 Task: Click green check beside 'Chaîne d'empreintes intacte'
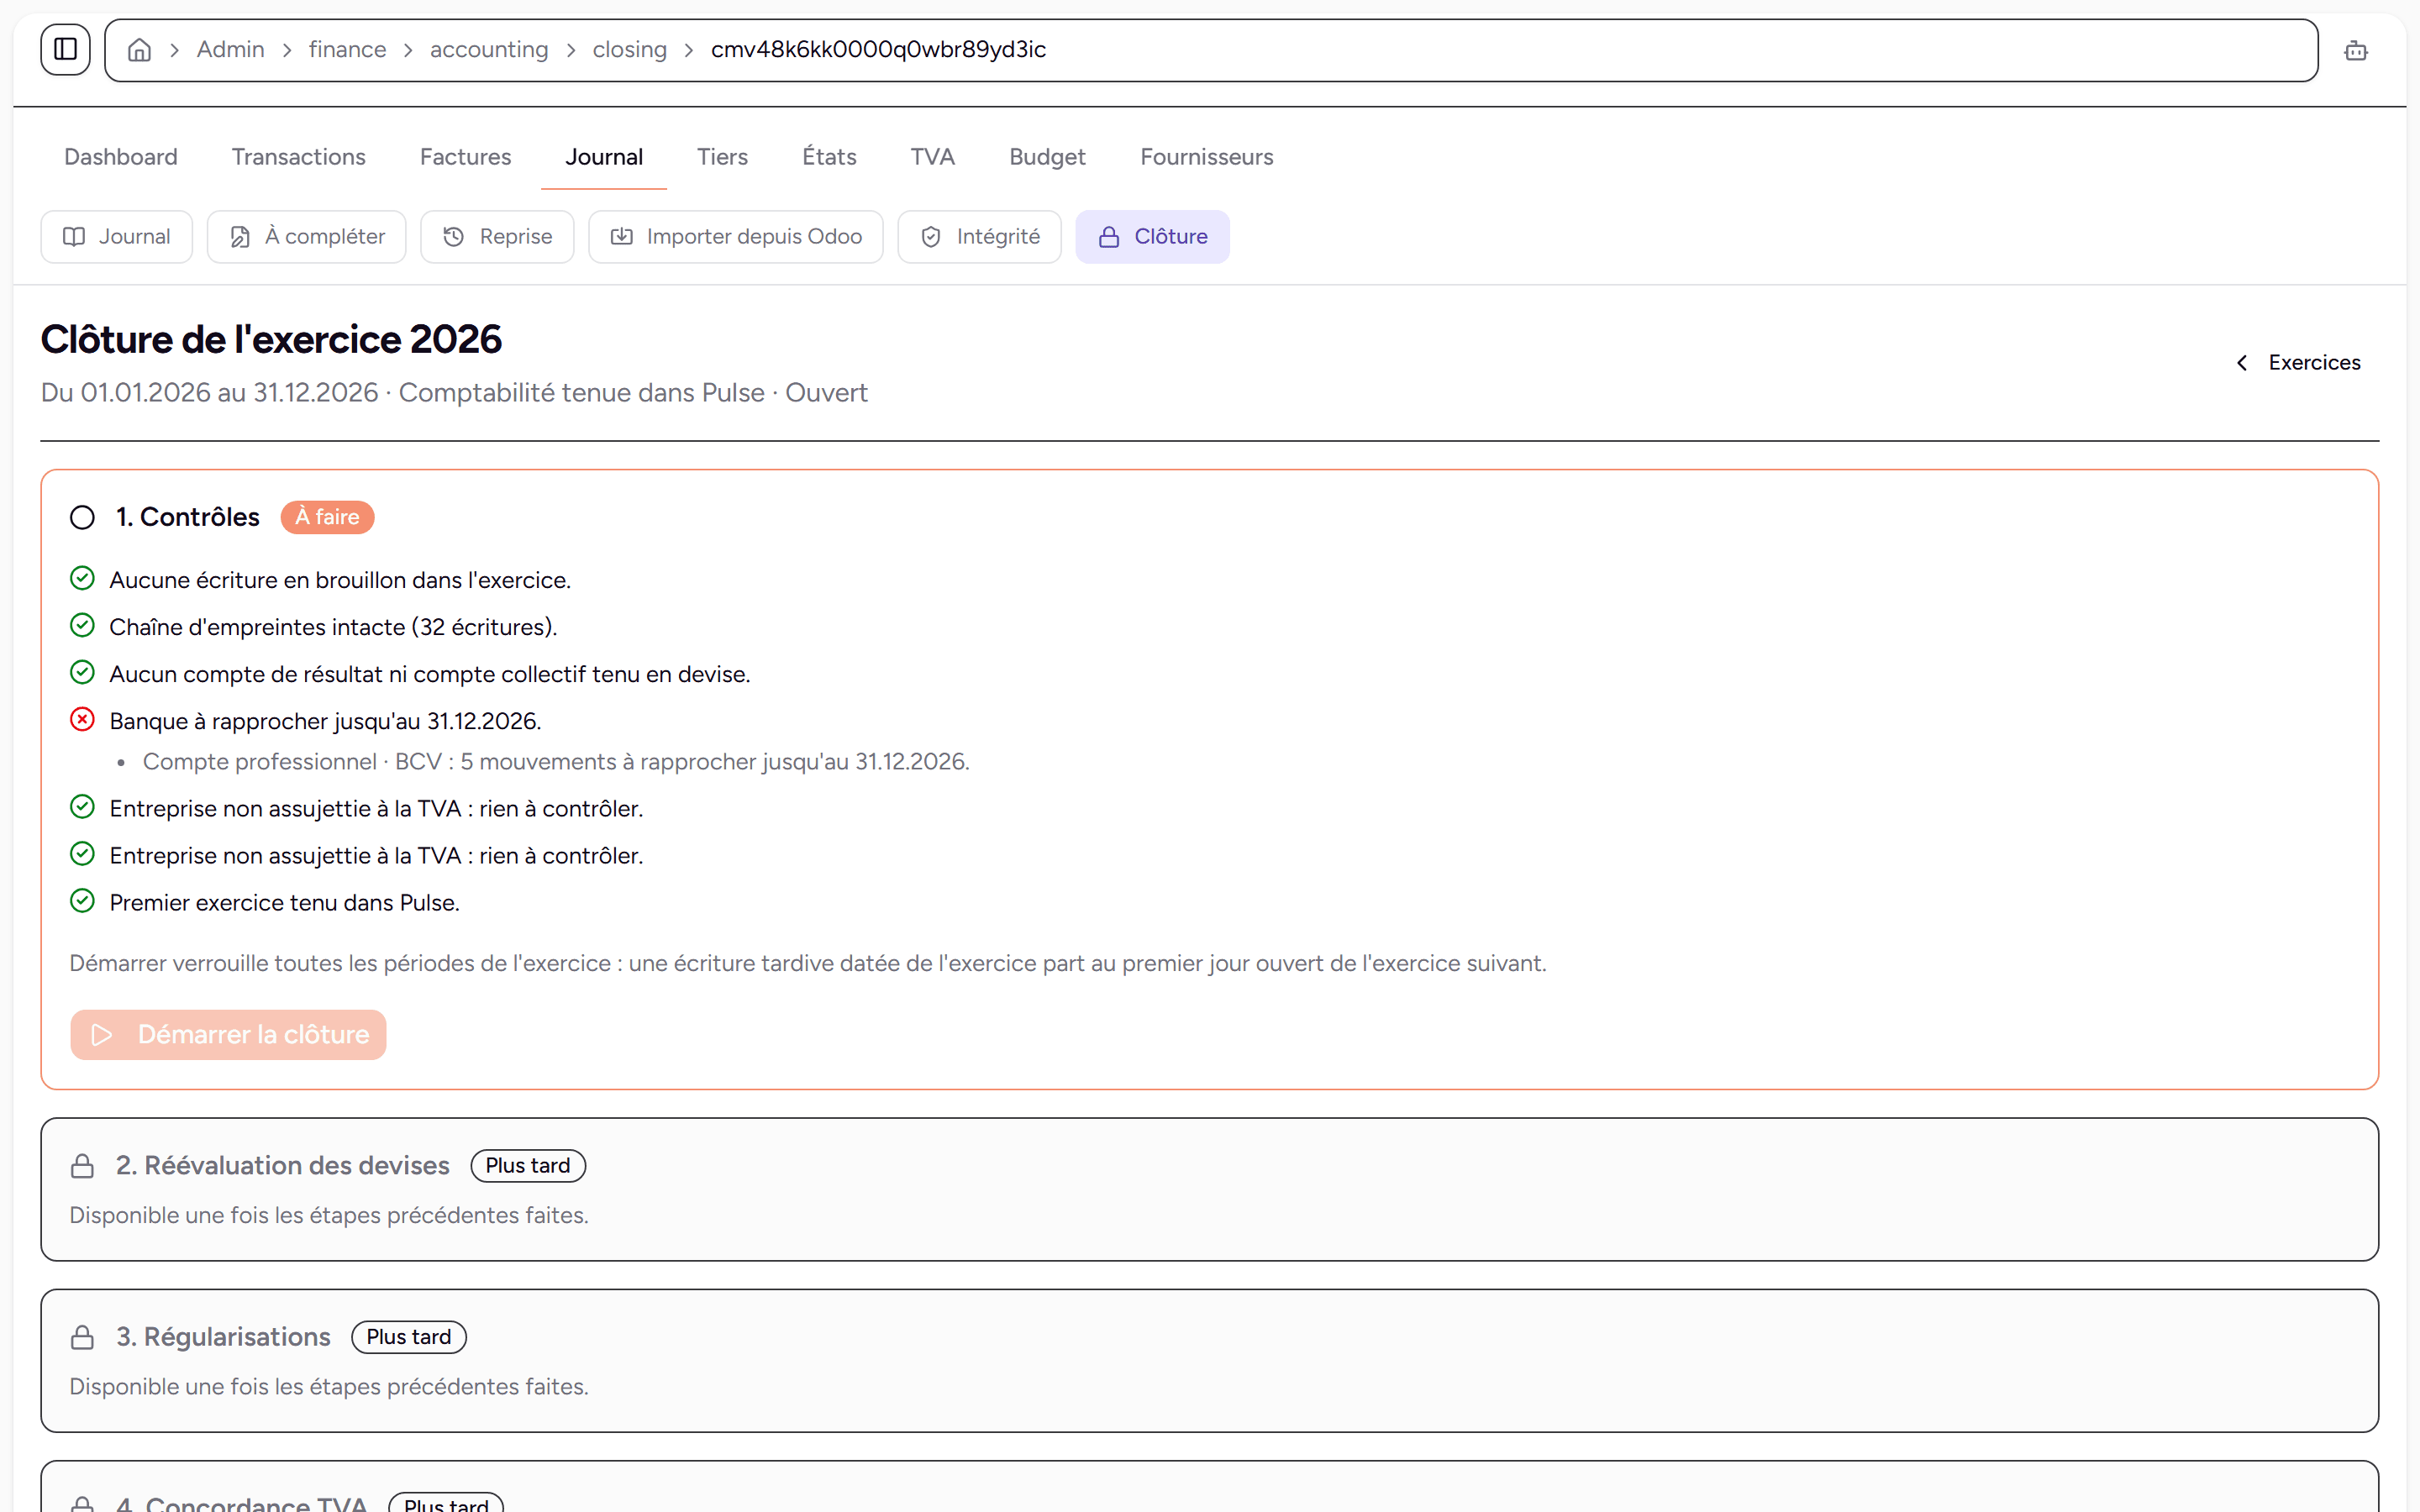pyautogui.click(x=82, y=626)
